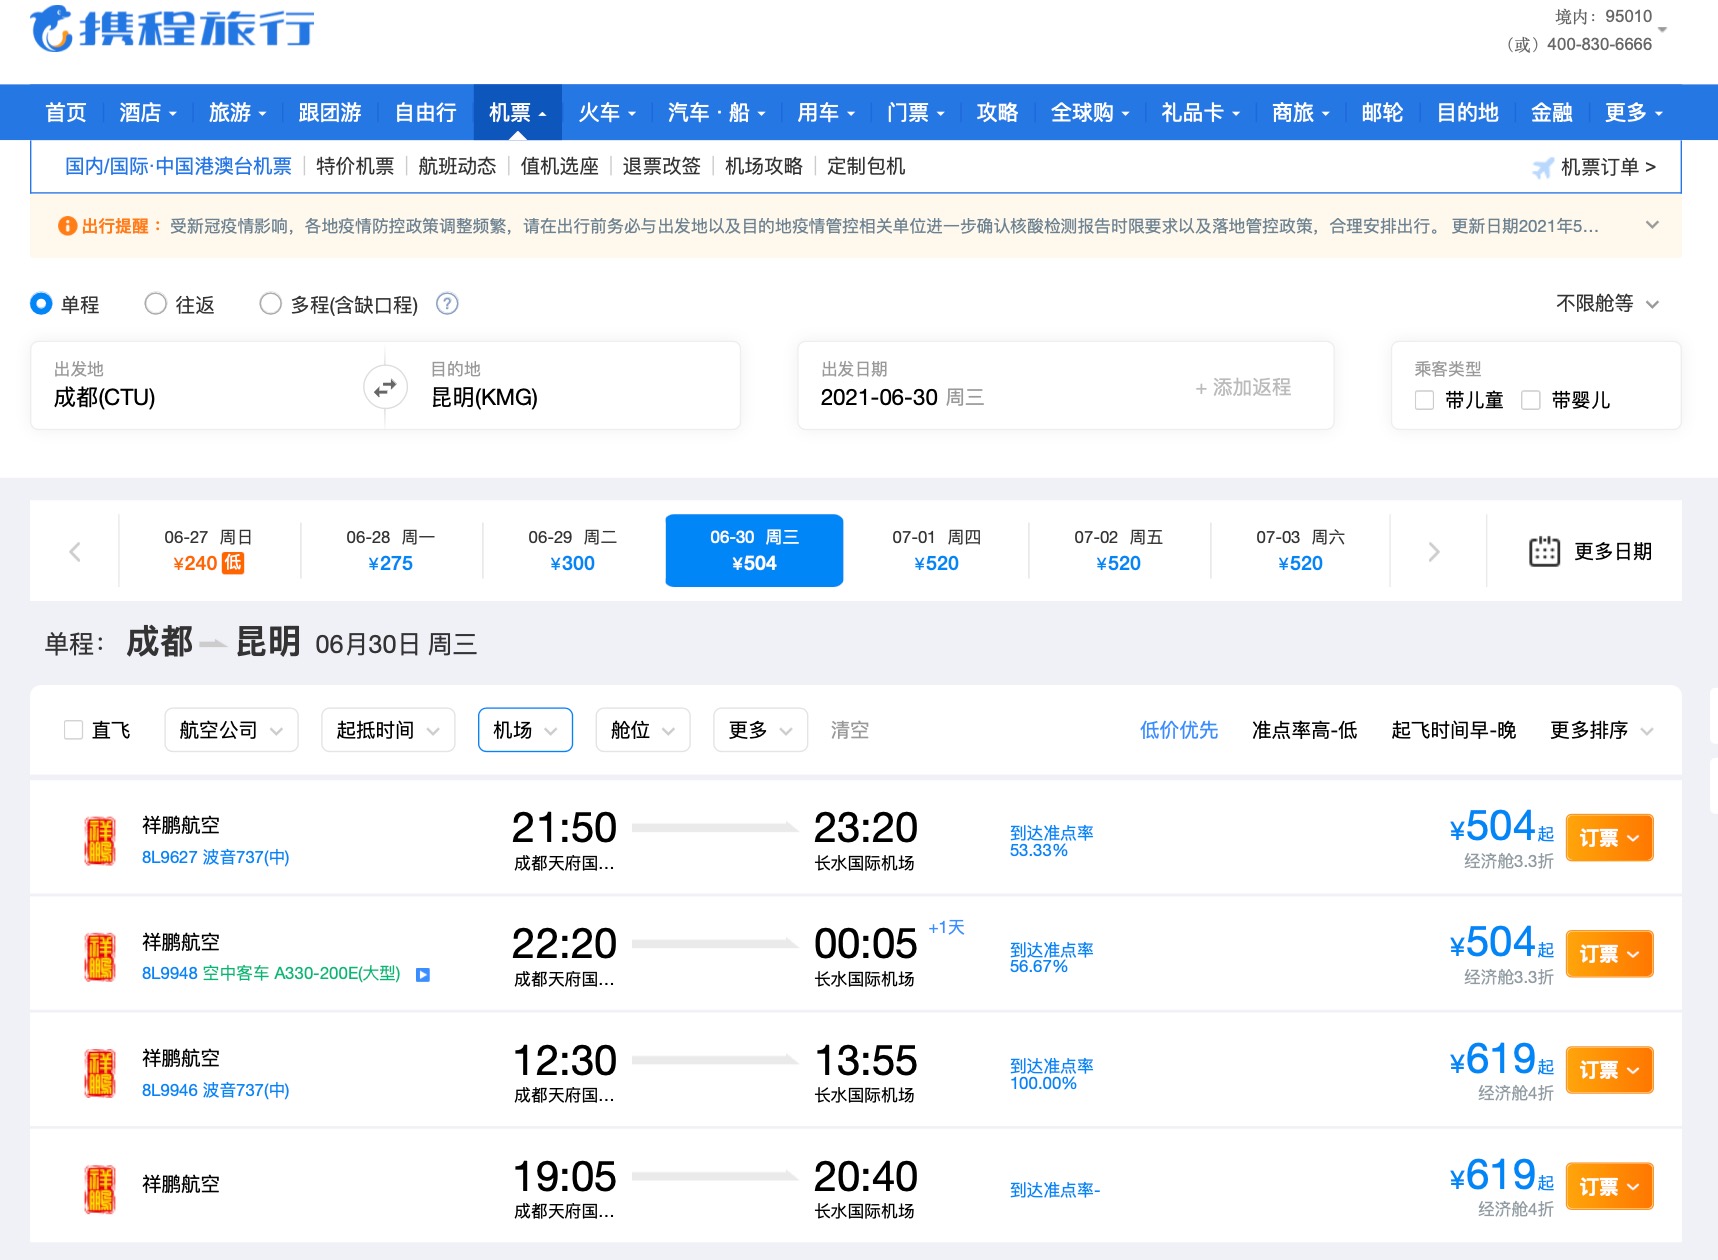Open the 金融 nav item

click(x=1551, y=112)
